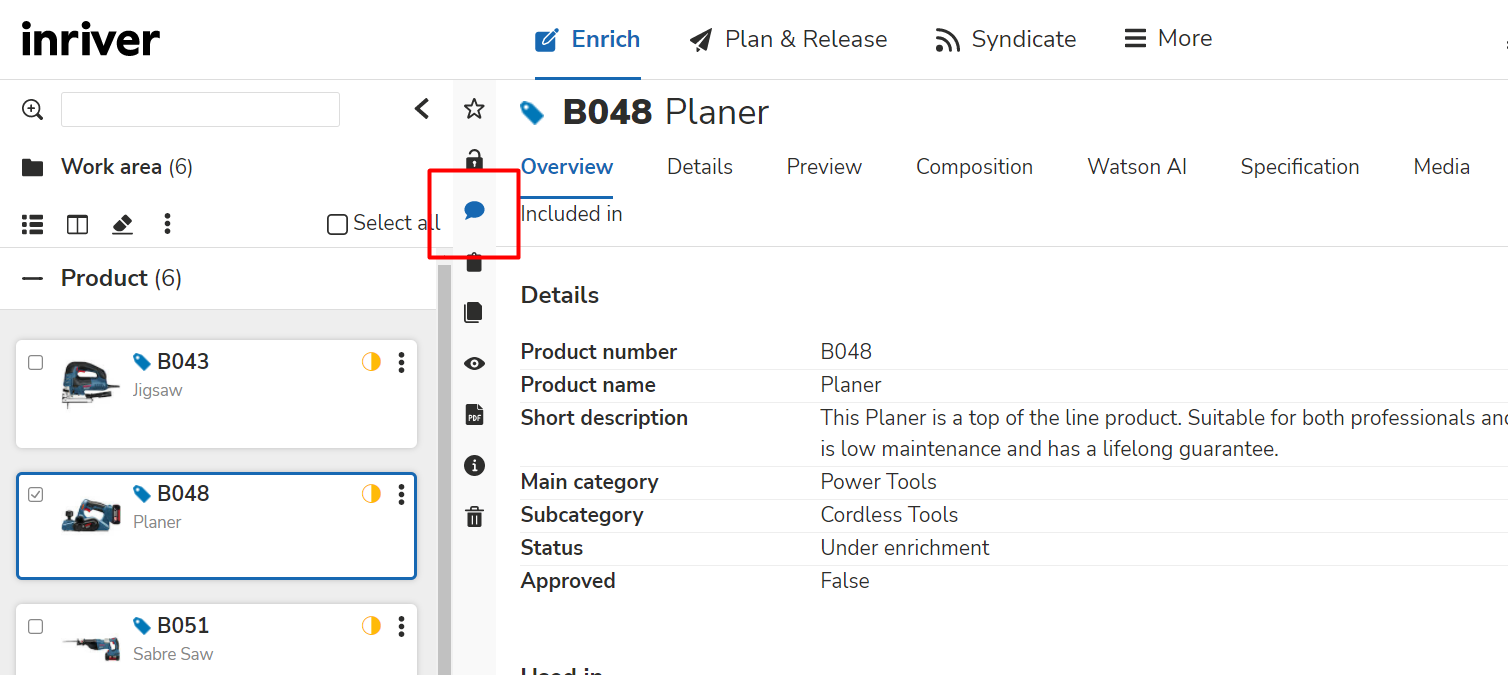The image size is (1508, 675).
Task: Click the copy entity icon
Action: point(474,313)
